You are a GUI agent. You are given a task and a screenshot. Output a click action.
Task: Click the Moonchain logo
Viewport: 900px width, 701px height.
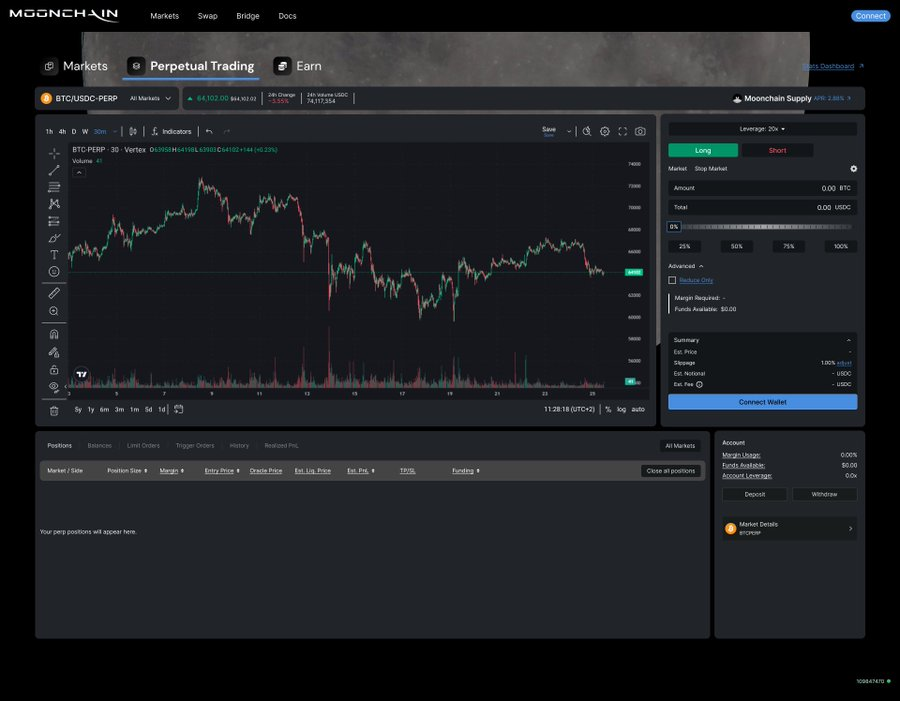(x=64, y=15)
